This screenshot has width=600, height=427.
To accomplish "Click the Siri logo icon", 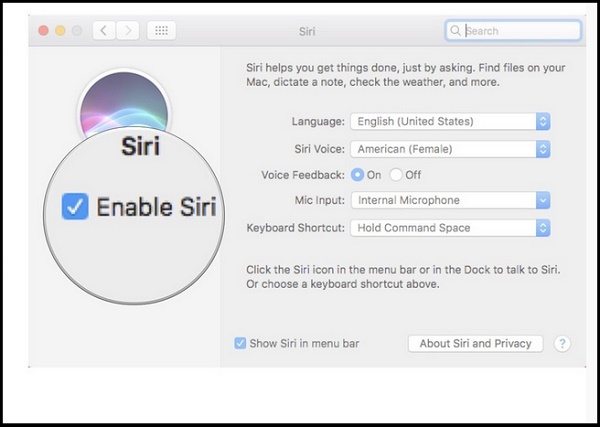I will click(124, 104).
